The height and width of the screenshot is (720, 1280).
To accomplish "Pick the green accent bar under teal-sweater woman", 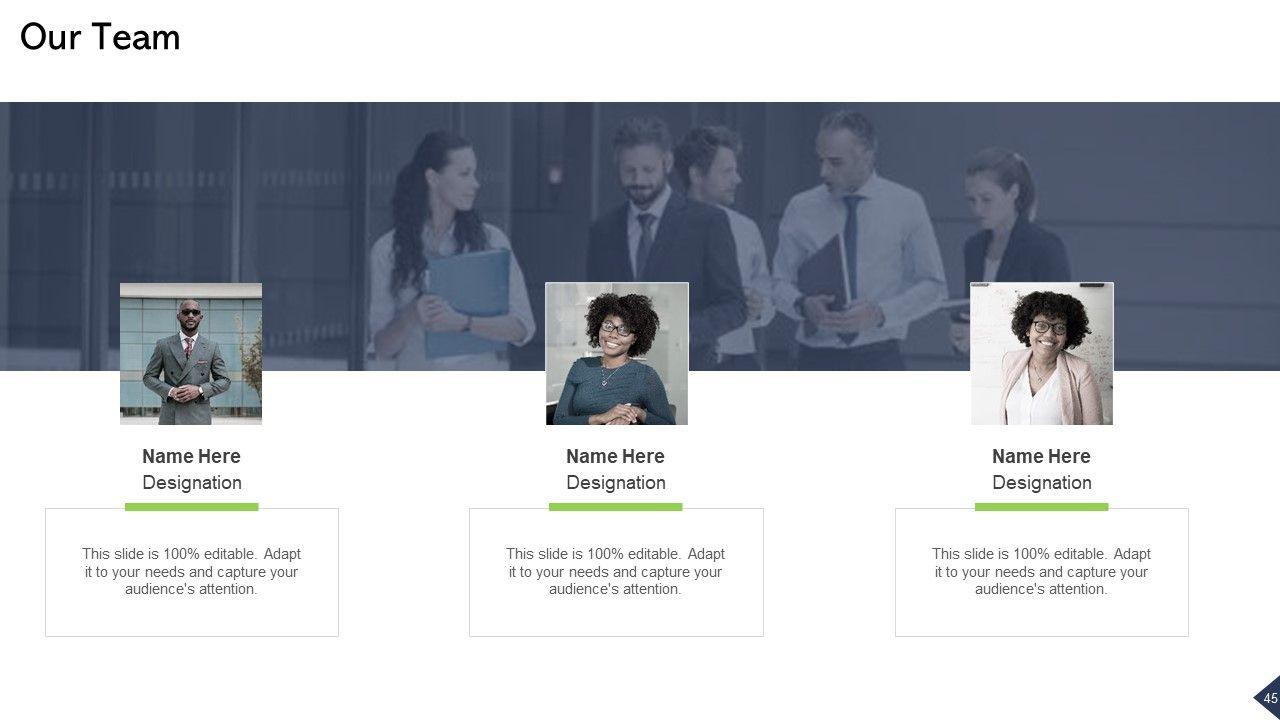I will (616, 507).
